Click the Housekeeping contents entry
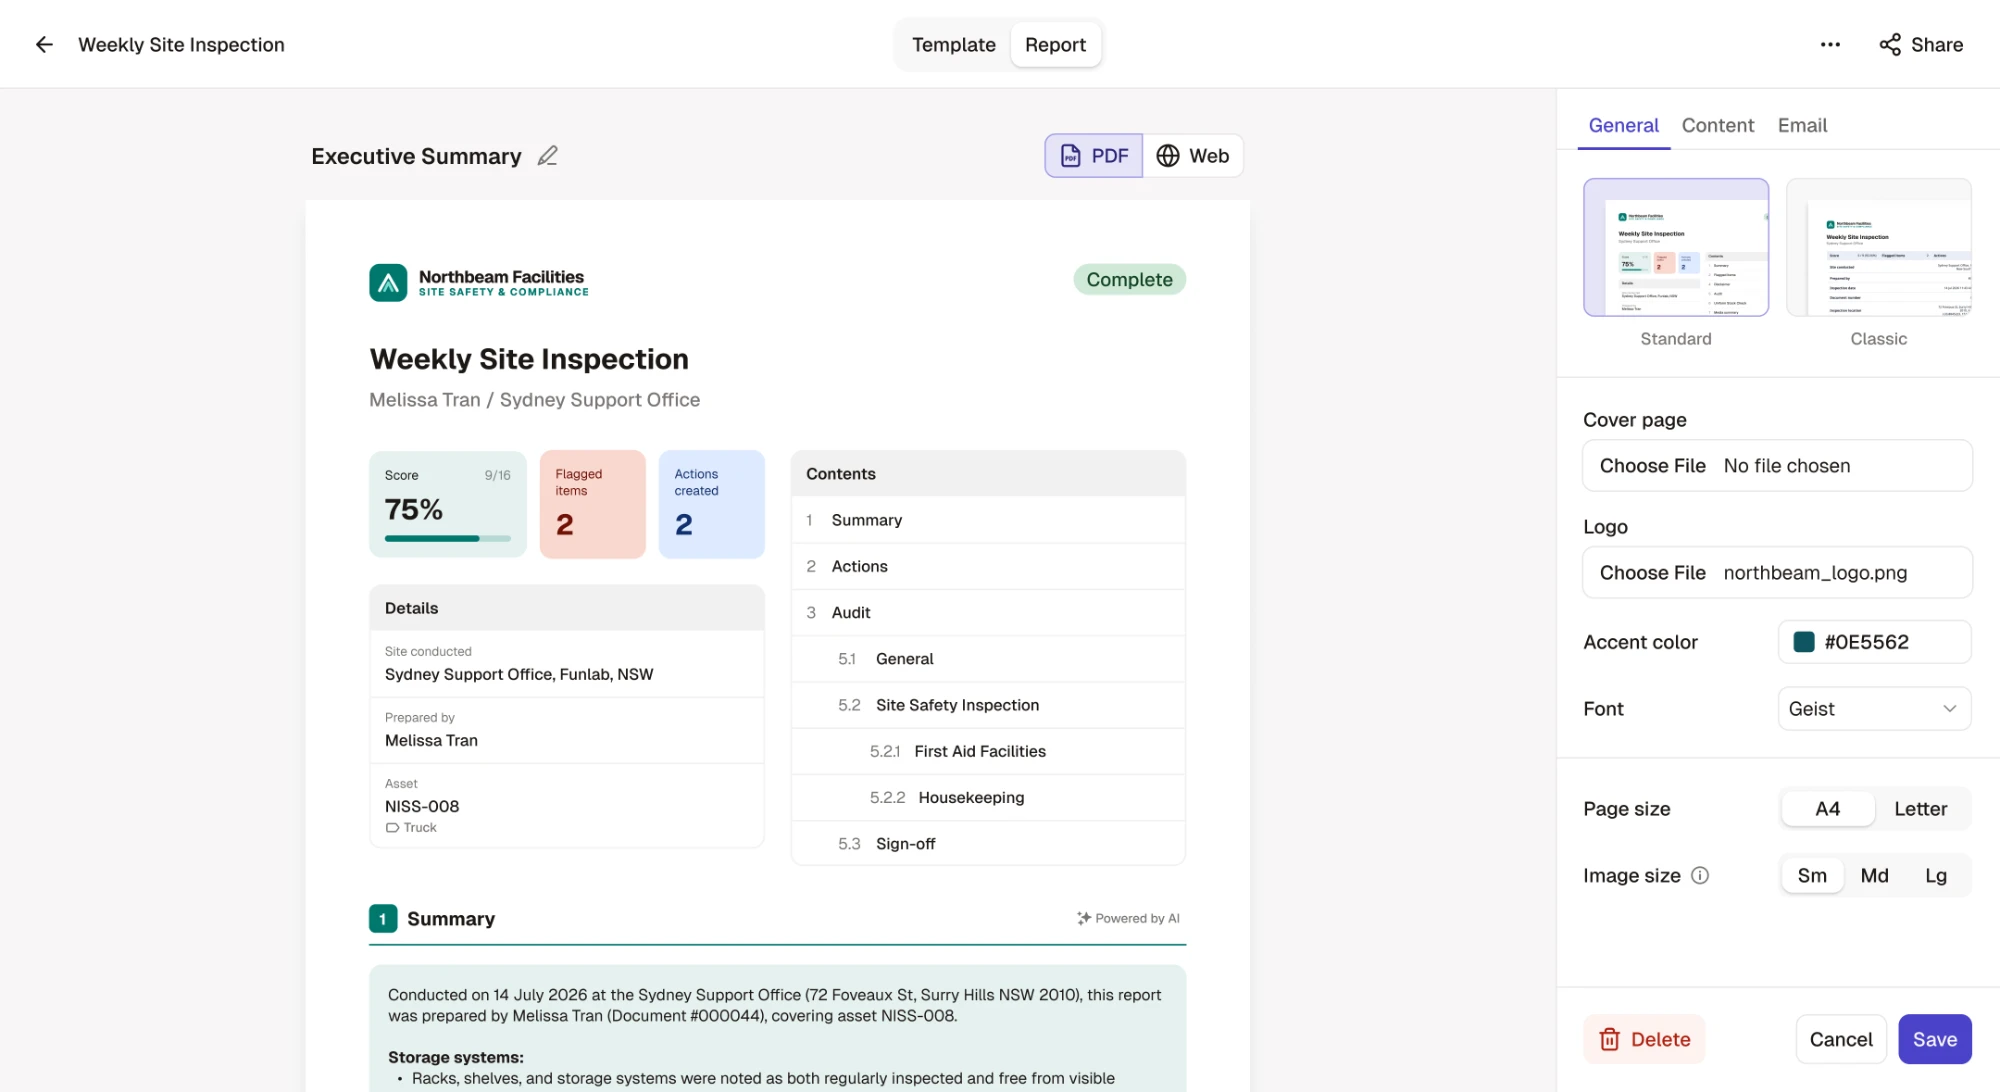The width and height of the screenshot is (2000, 1092). pos(988,797)
